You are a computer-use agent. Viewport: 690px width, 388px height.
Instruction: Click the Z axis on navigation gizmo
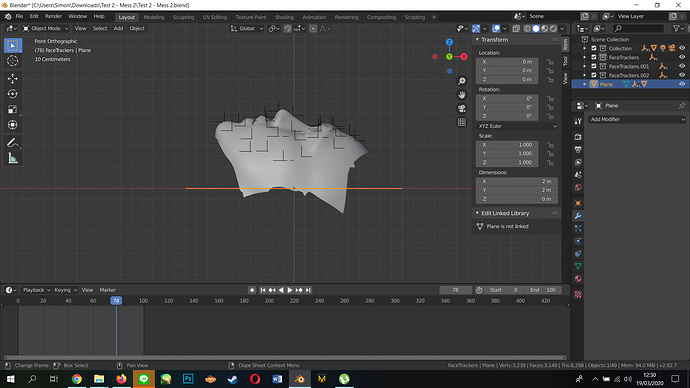[449, 42]
